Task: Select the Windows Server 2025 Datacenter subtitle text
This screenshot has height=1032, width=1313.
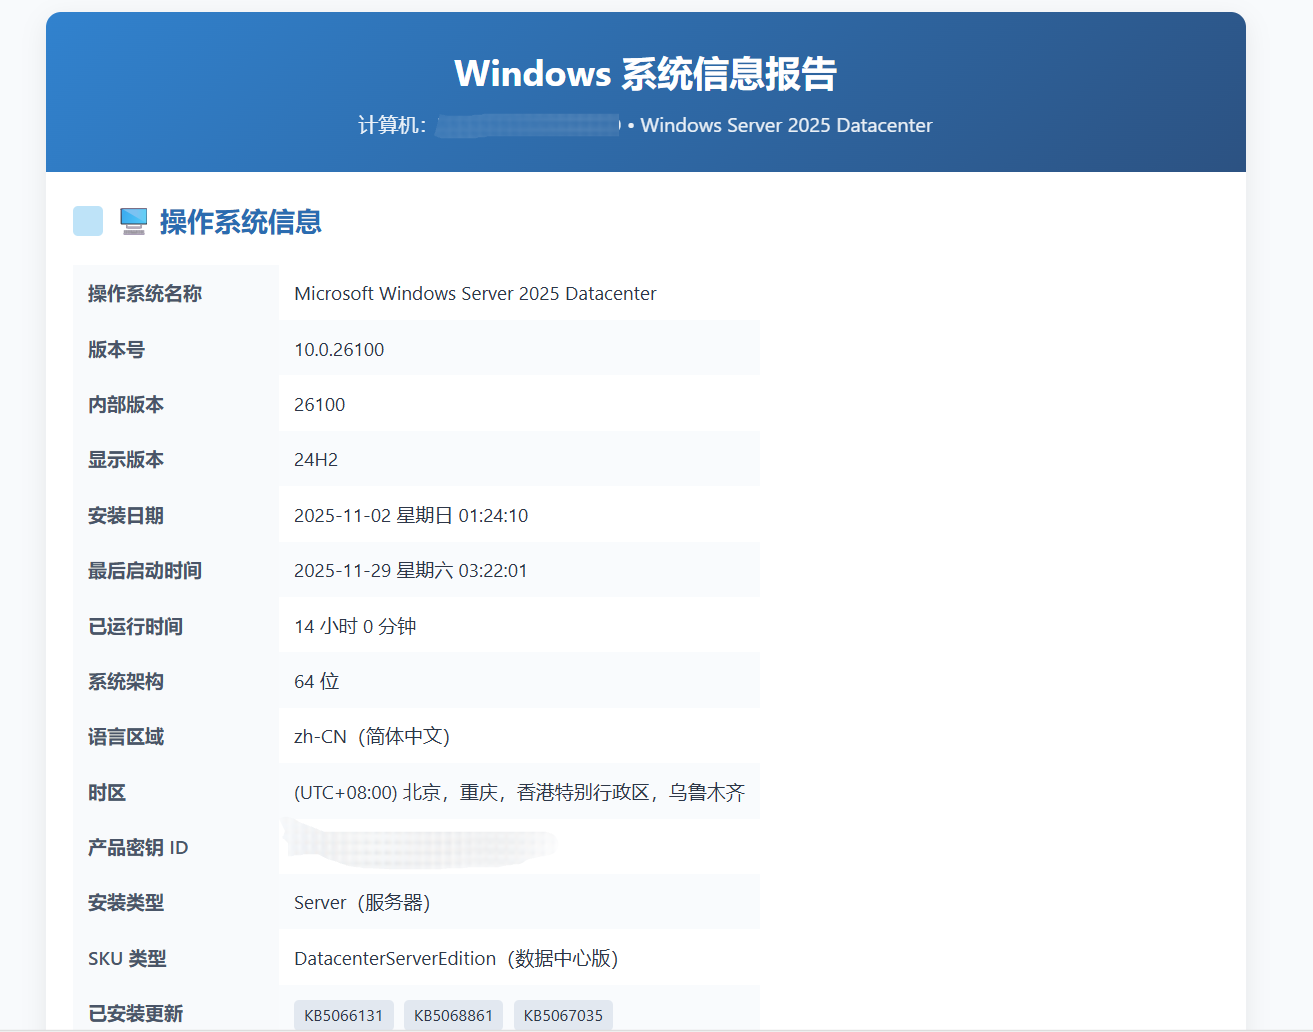Action: tap(786, 125)
